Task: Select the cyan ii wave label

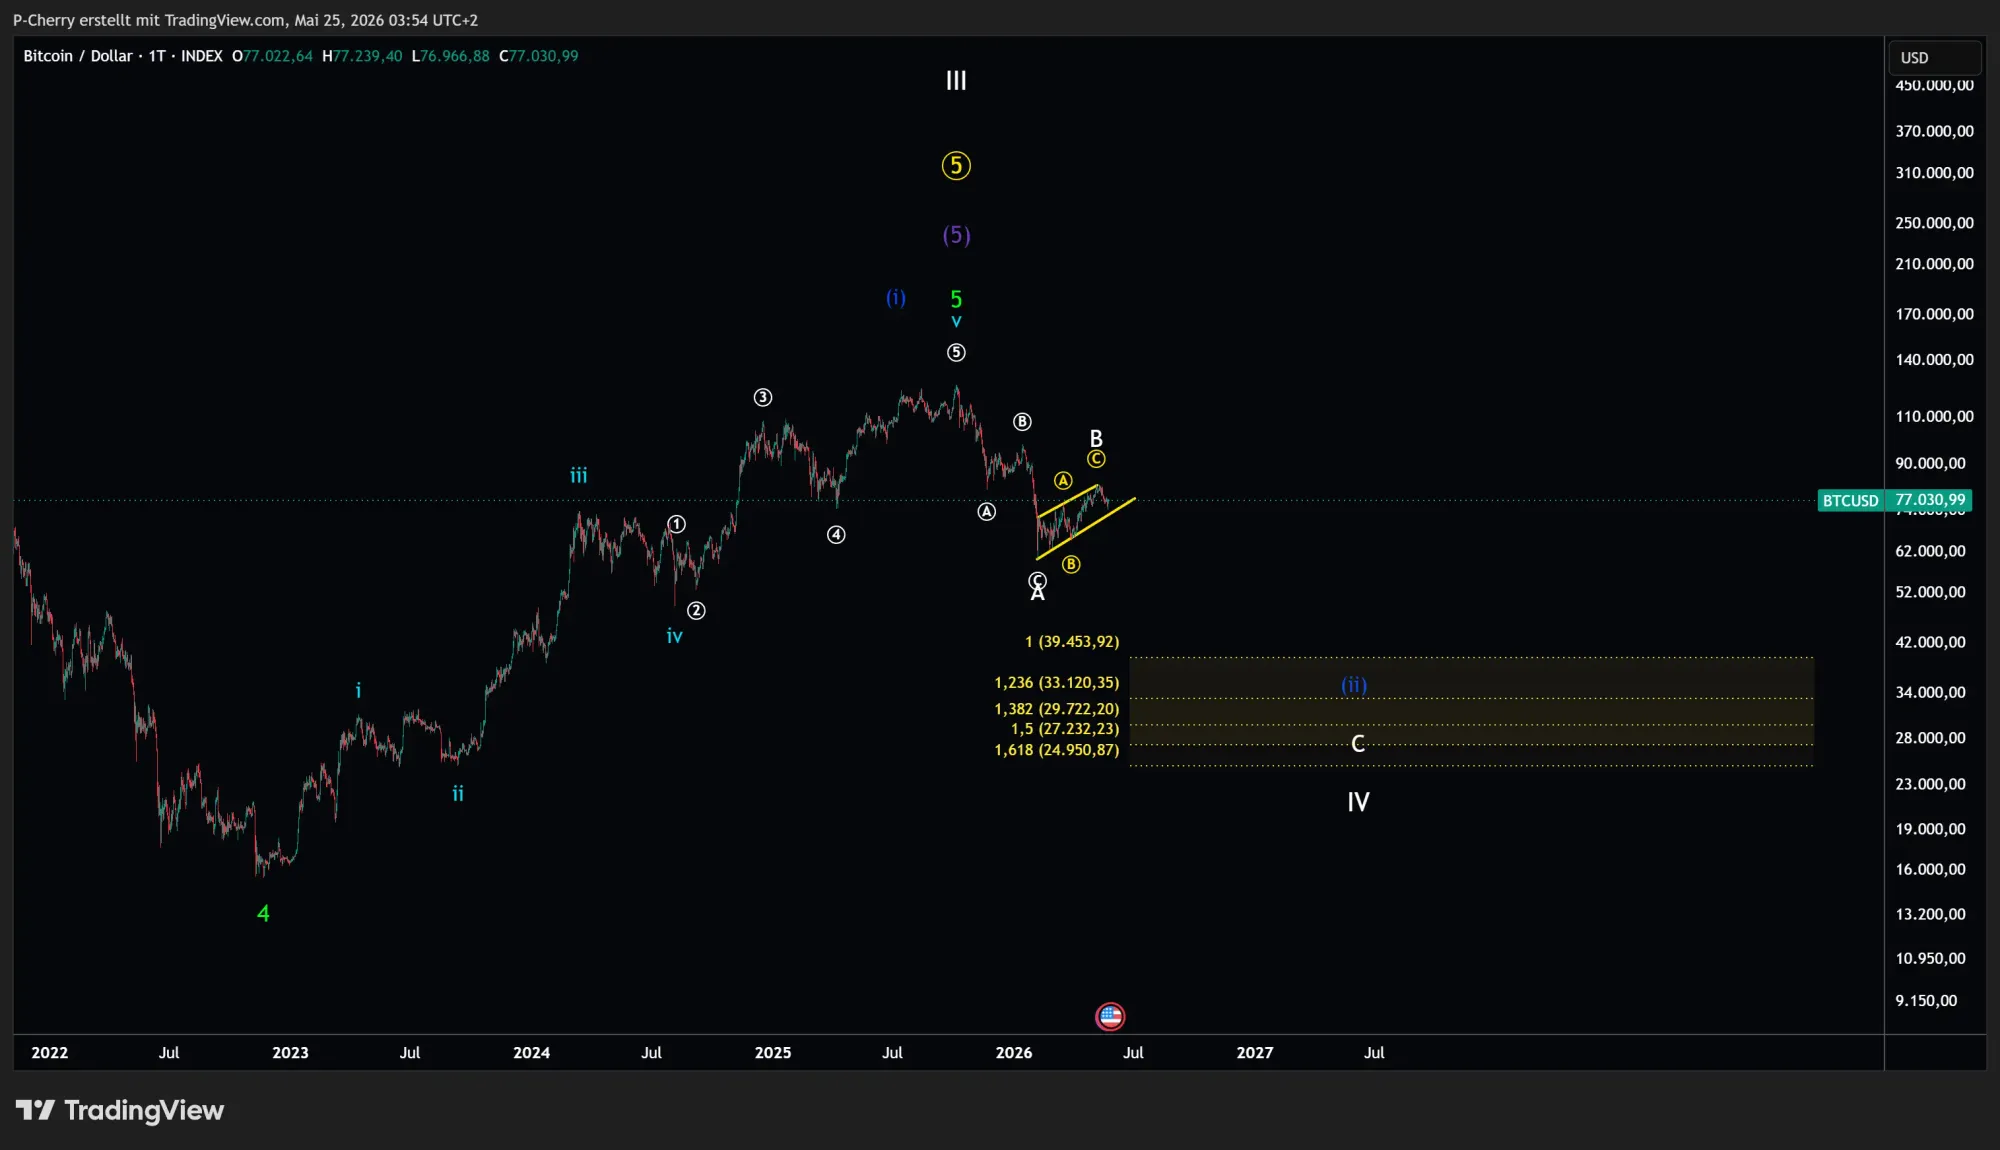Action: point(458,793)
